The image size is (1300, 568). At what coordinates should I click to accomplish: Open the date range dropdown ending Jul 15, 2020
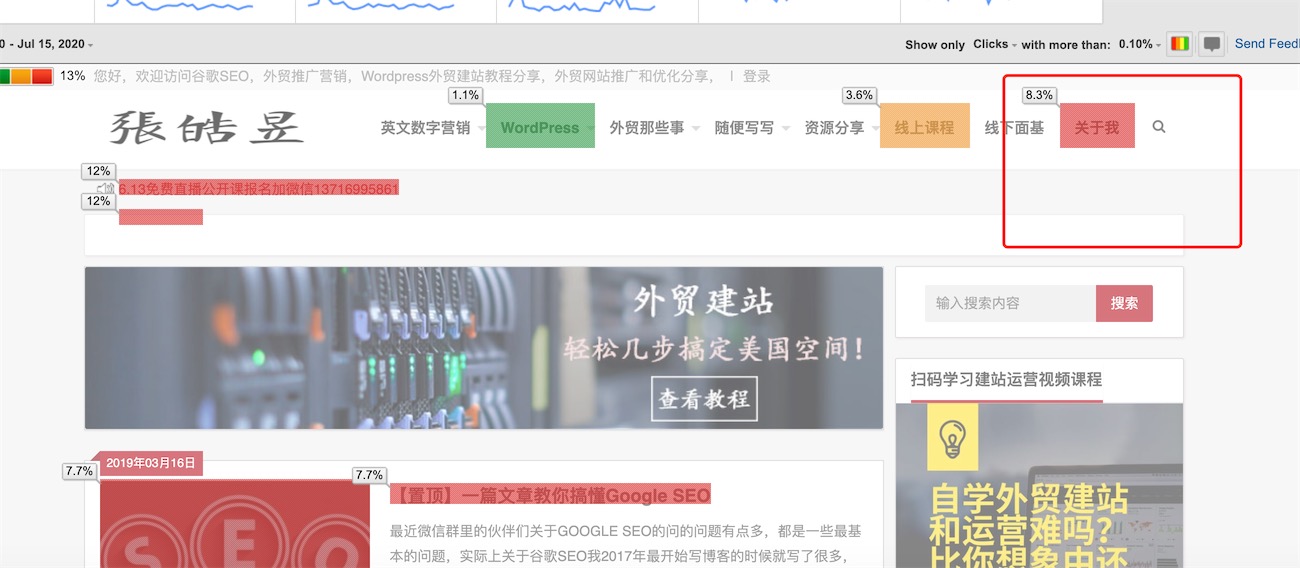coord(46,44)
